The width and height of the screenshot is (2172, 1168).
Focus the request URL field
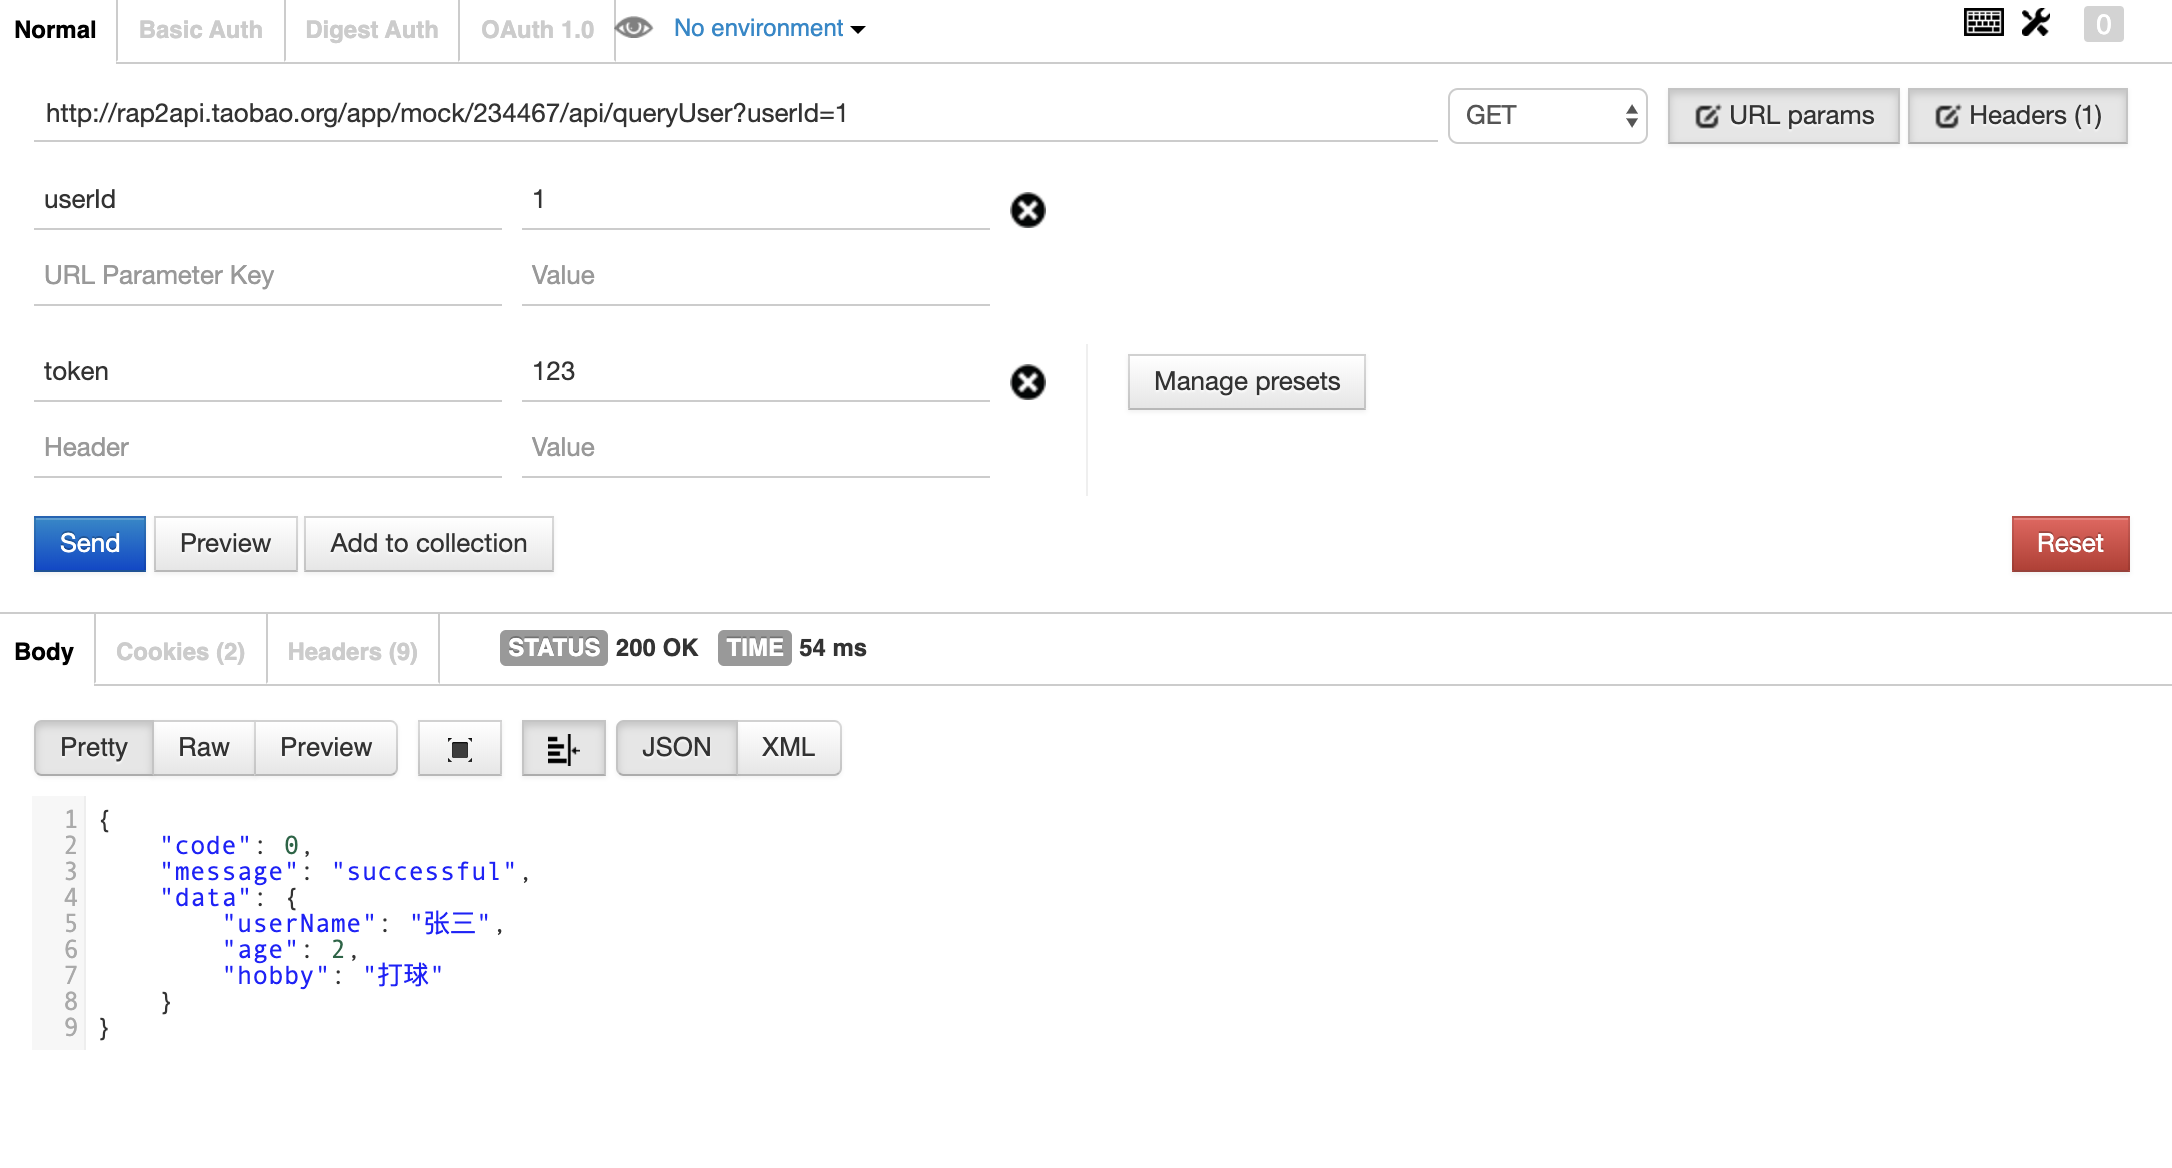click(x=736, y=114)
